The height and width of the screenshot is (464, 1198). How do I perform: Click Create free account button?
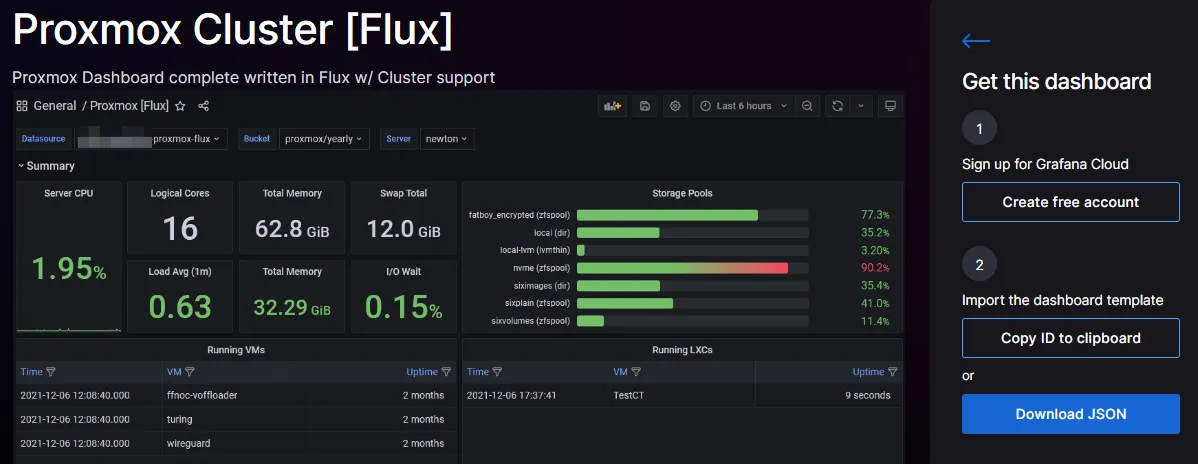pos(1070,202)
